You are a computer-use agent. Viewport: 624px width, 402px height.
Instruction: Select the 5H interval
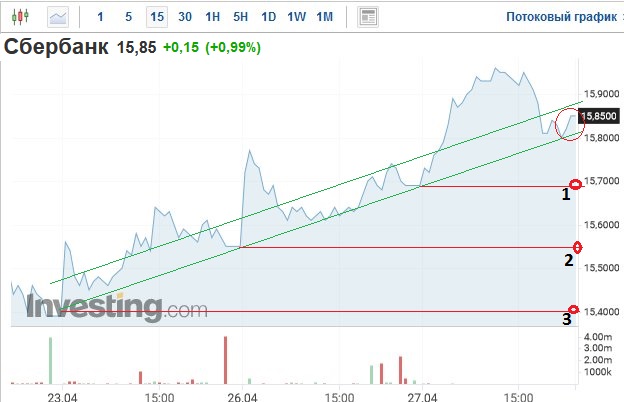tap(240, 17)
